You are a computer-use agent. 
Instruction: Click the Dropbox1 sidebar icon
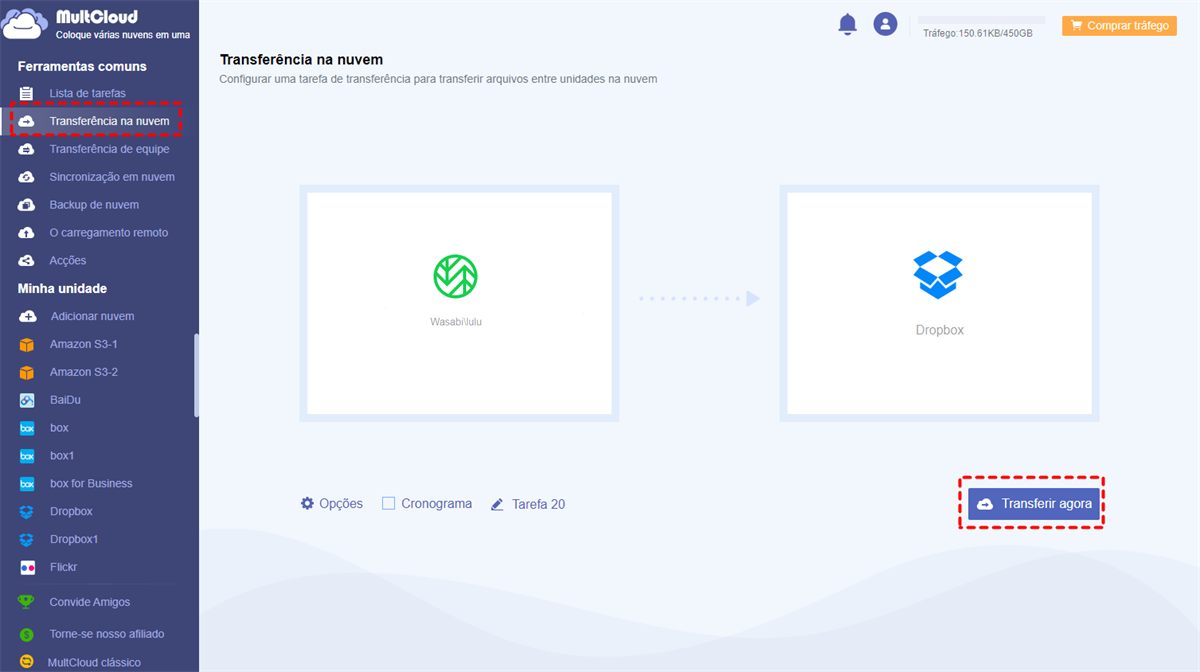(x=27, y=539)
